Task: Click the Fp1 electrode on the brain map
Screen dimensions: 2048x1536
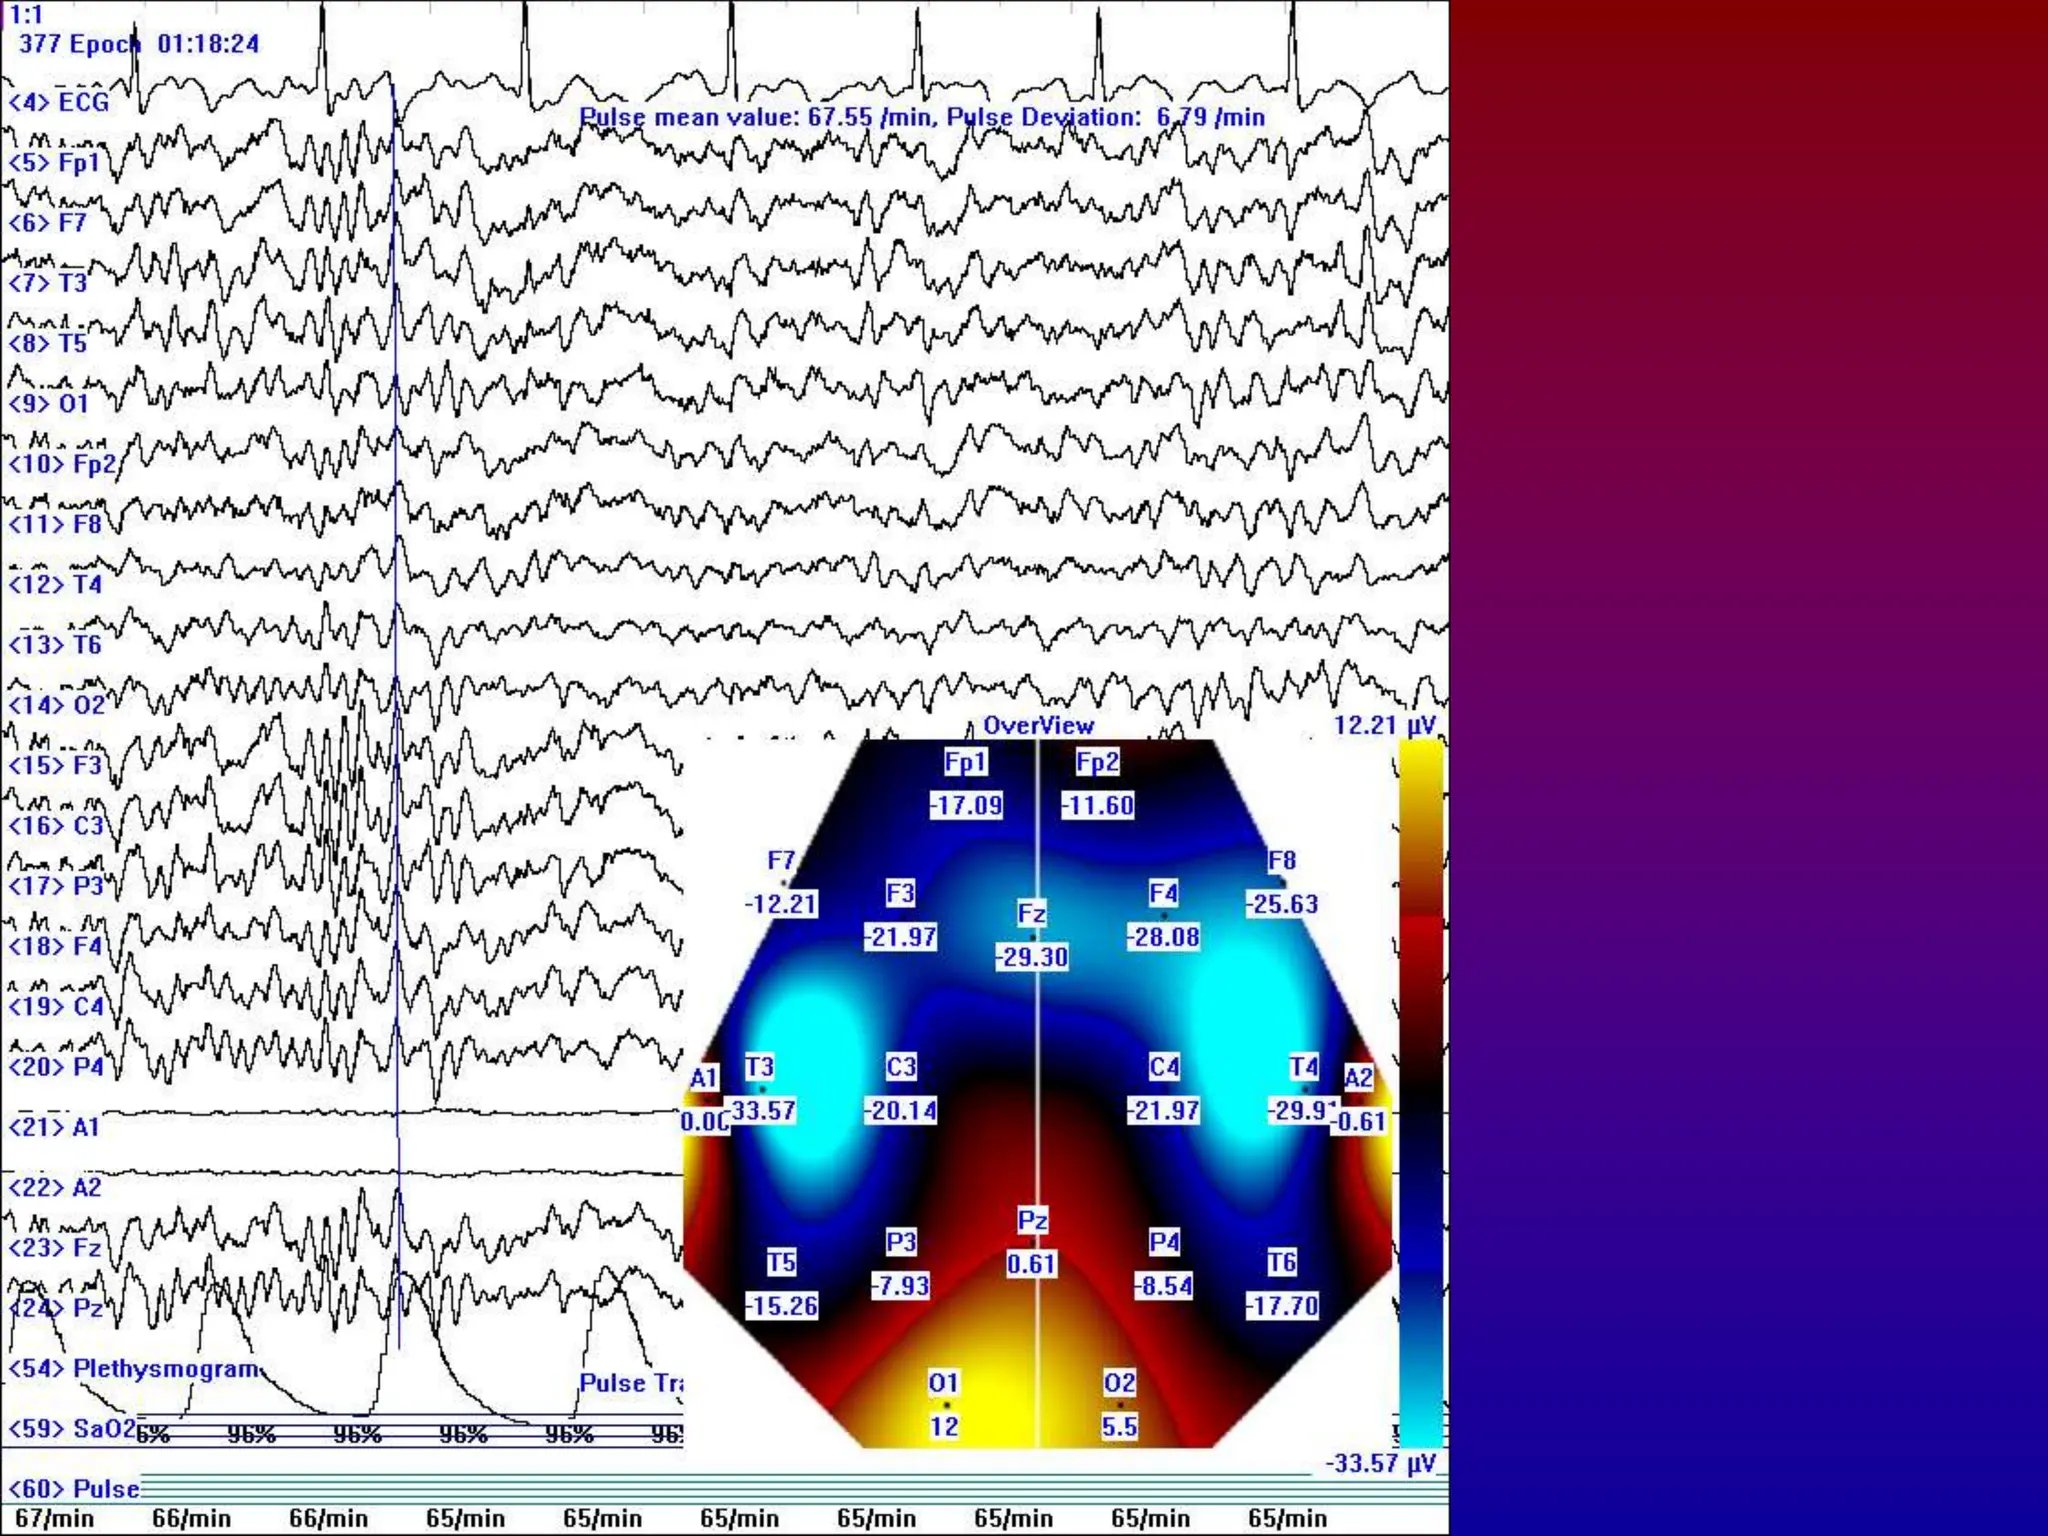Action: (x=965, y=762)
